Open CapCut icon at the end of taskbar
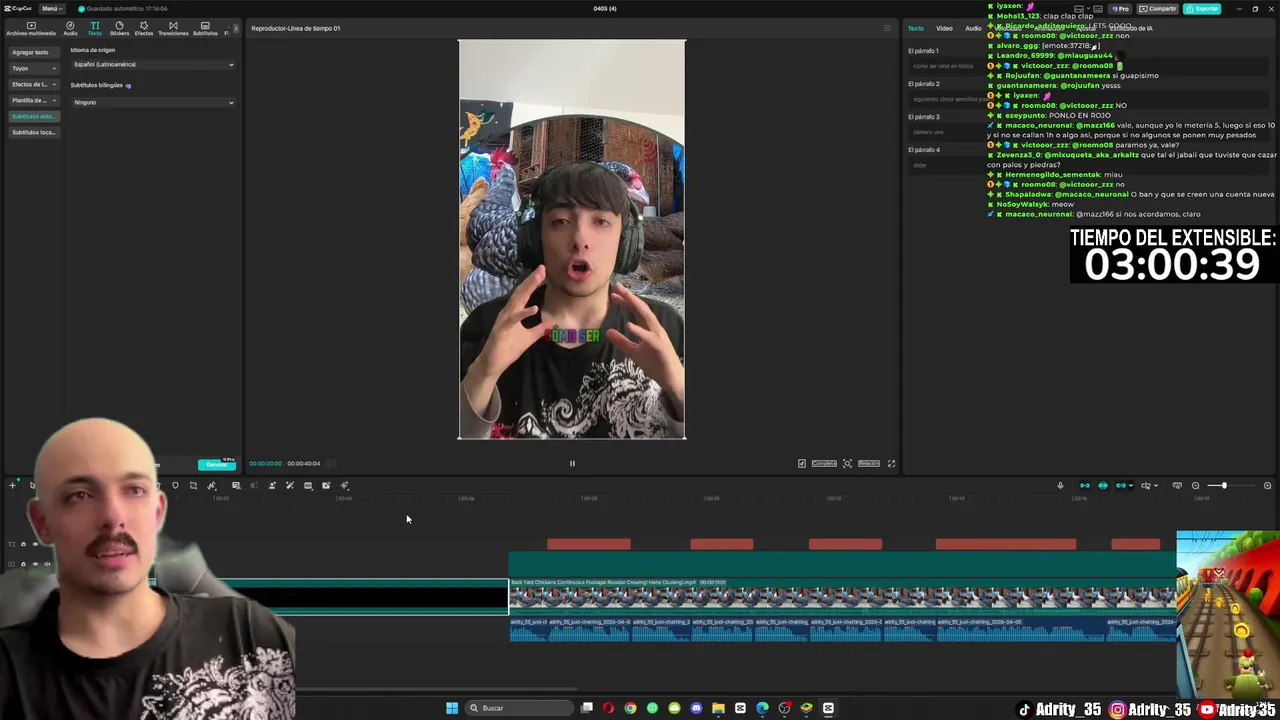 point(828,708)
